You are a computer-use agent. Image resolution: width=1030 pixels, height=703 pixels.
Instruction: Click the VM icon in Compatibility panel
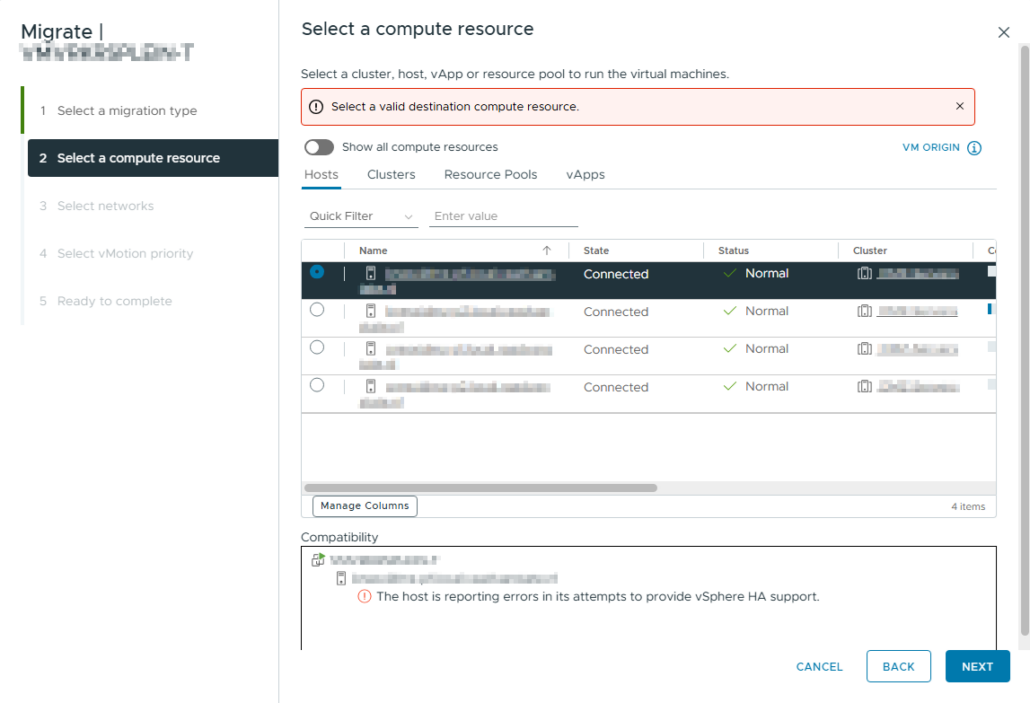point(318,560)
